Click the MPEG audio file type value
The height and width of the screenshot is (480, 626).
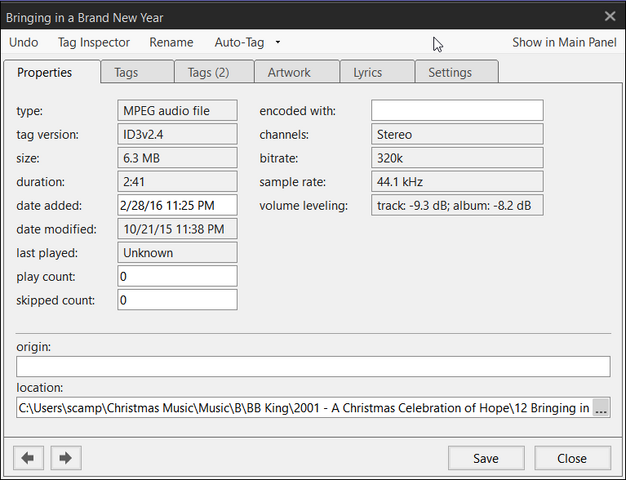tap(177, 110)
